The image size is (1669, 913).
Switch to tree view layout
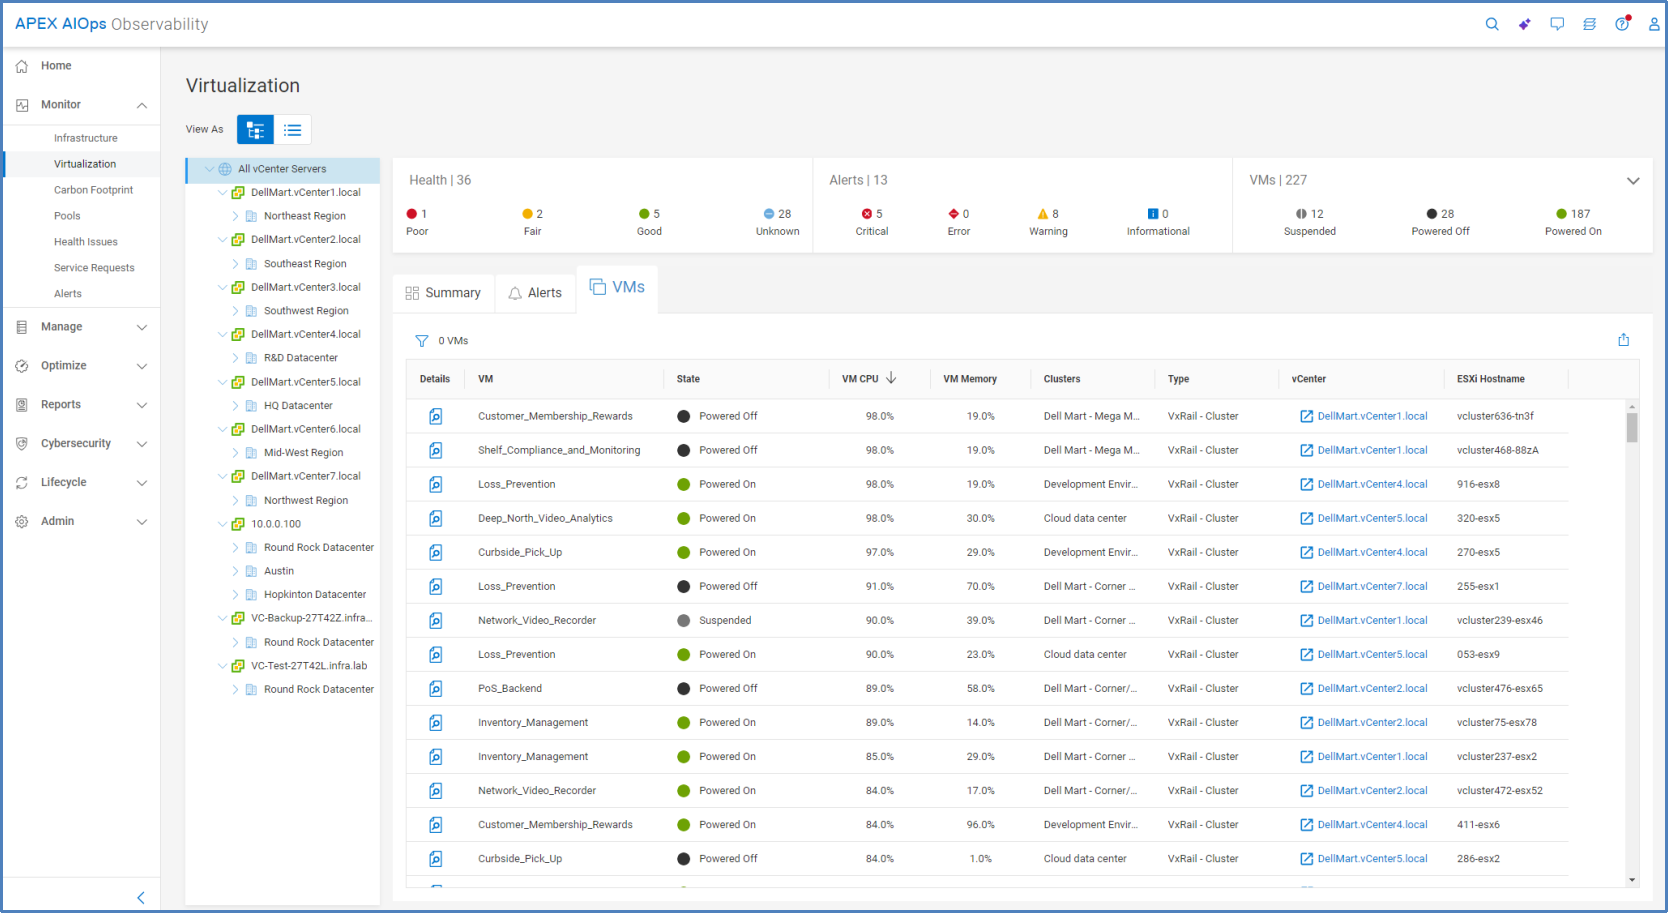tap(255, 129)
